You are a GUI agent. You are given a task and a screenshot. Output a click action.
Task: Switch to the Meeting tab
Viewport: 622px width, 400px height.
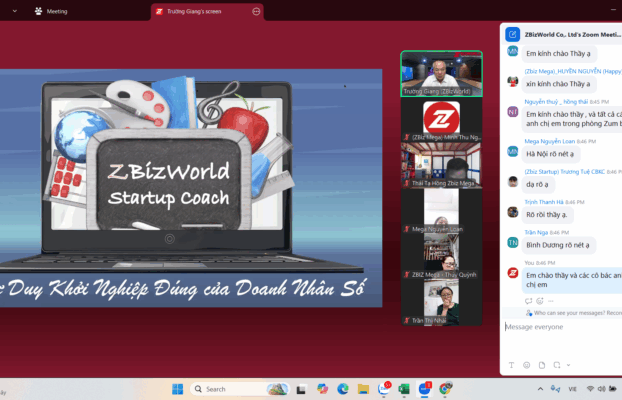[x=51, y=12]
